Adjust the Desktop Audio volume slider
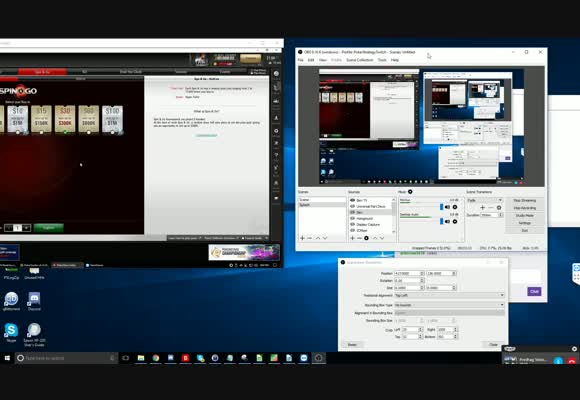Screen dimensions: 580x400 420,221
